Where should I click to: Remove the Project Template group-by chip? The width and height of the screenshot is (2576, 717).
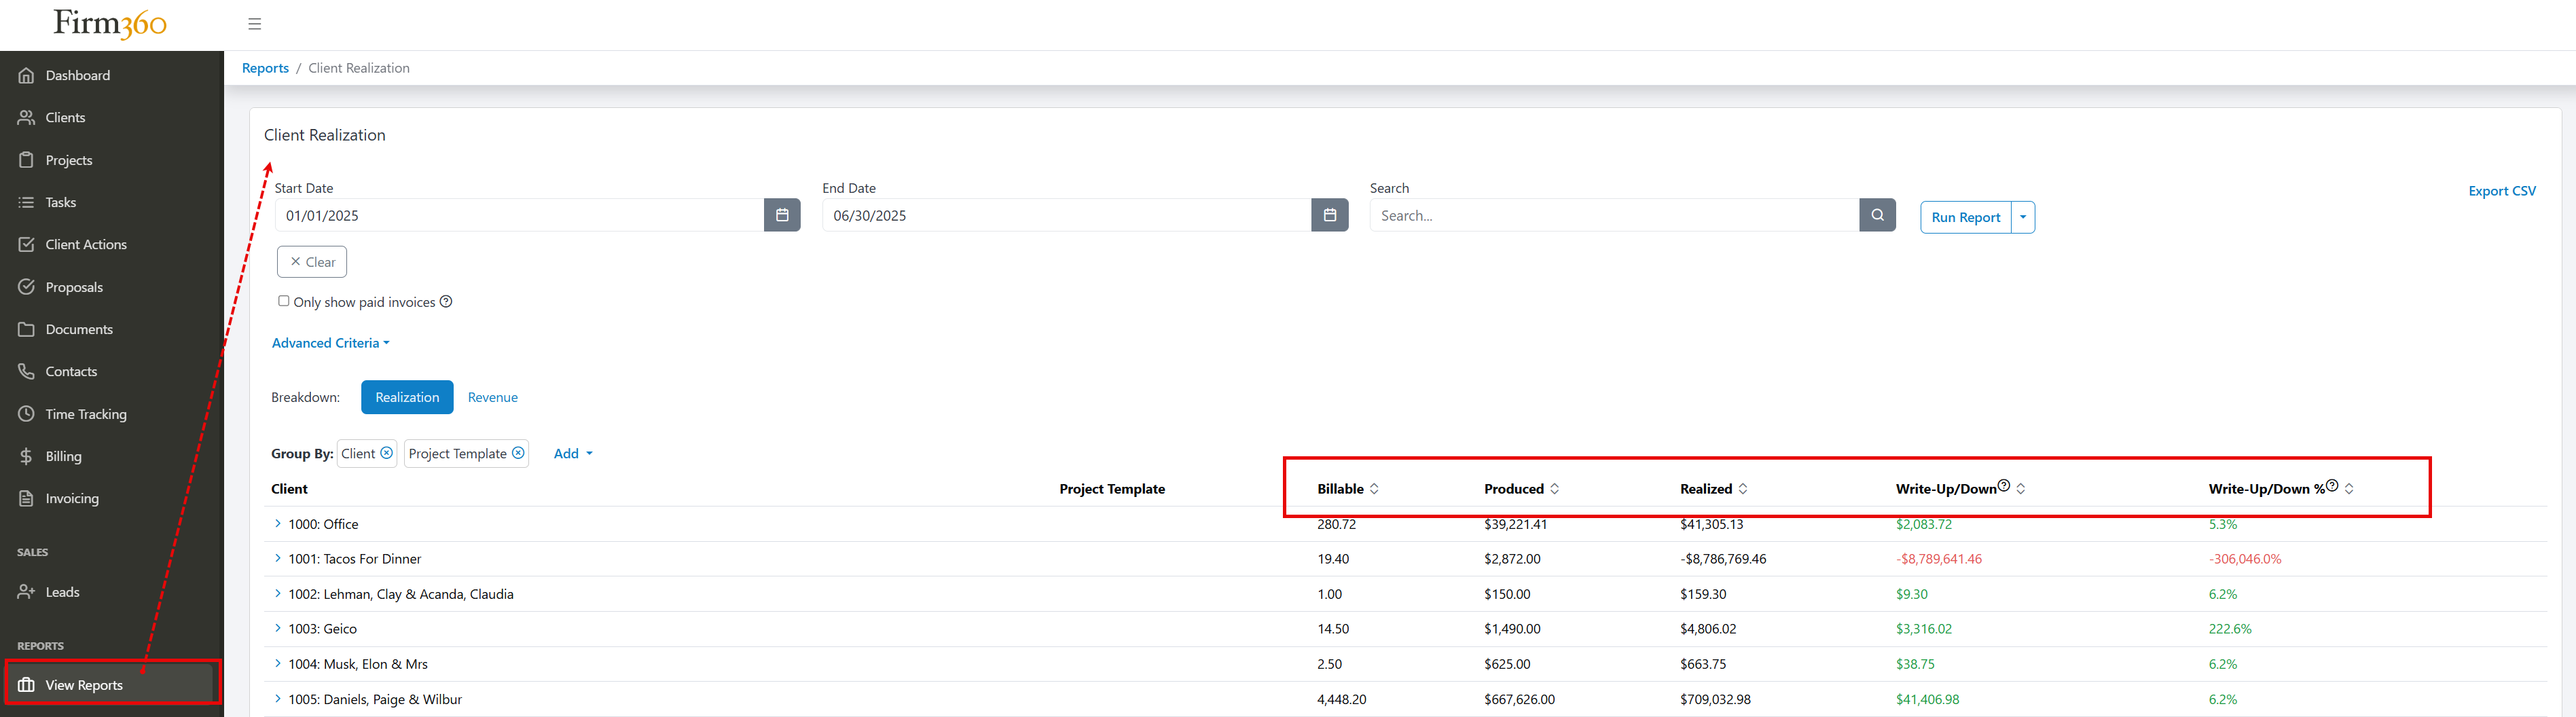click(518, 452)
